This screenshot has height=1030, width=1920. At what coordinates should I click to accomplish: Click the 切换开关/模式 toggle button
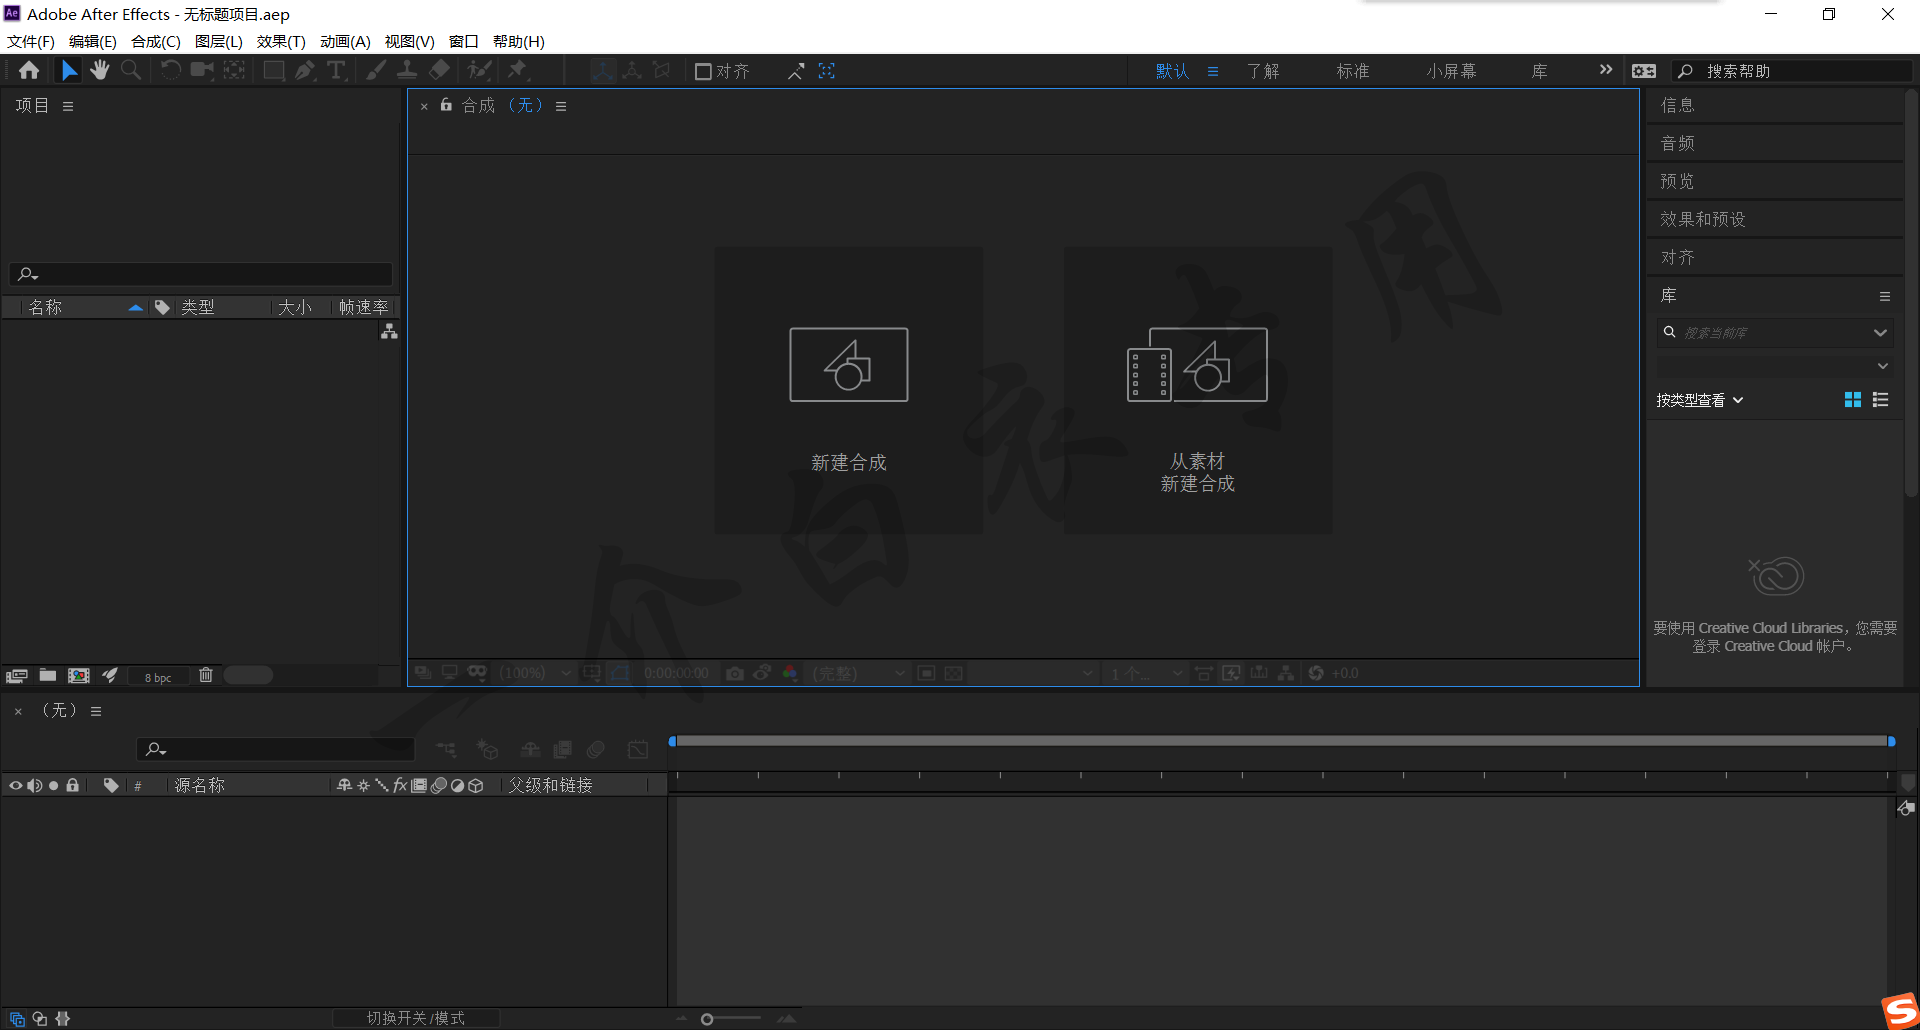(x=415, y=1018)
